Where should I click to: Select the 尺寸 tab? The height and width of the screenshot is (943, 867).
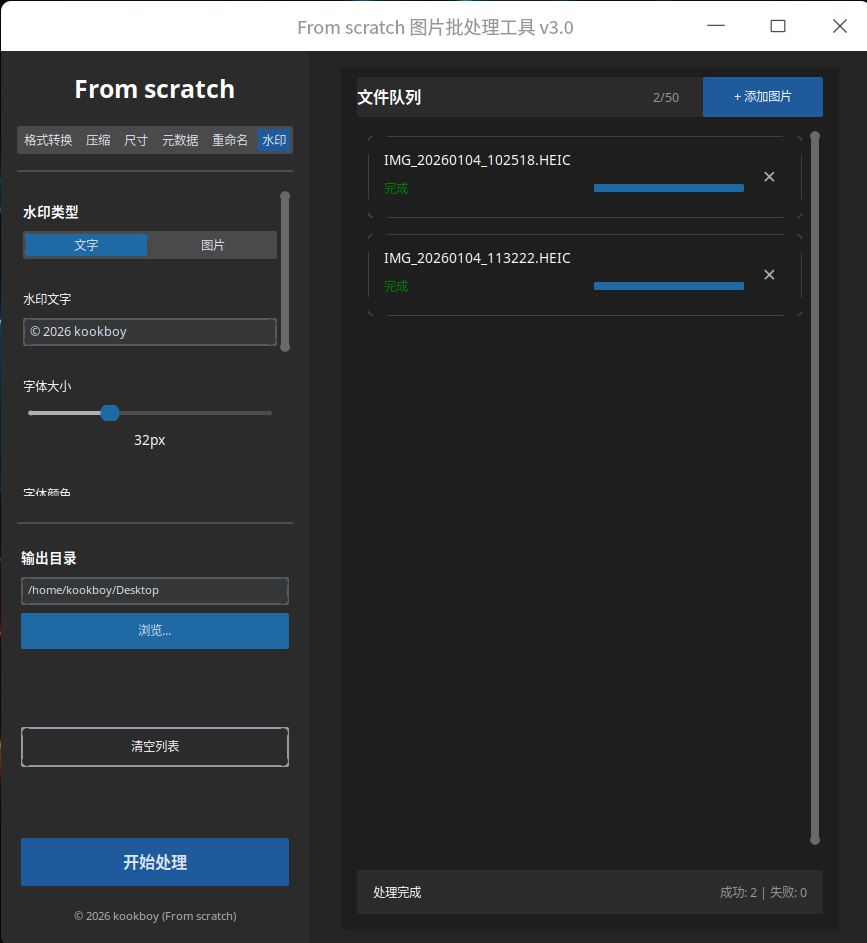coord(136,140)
